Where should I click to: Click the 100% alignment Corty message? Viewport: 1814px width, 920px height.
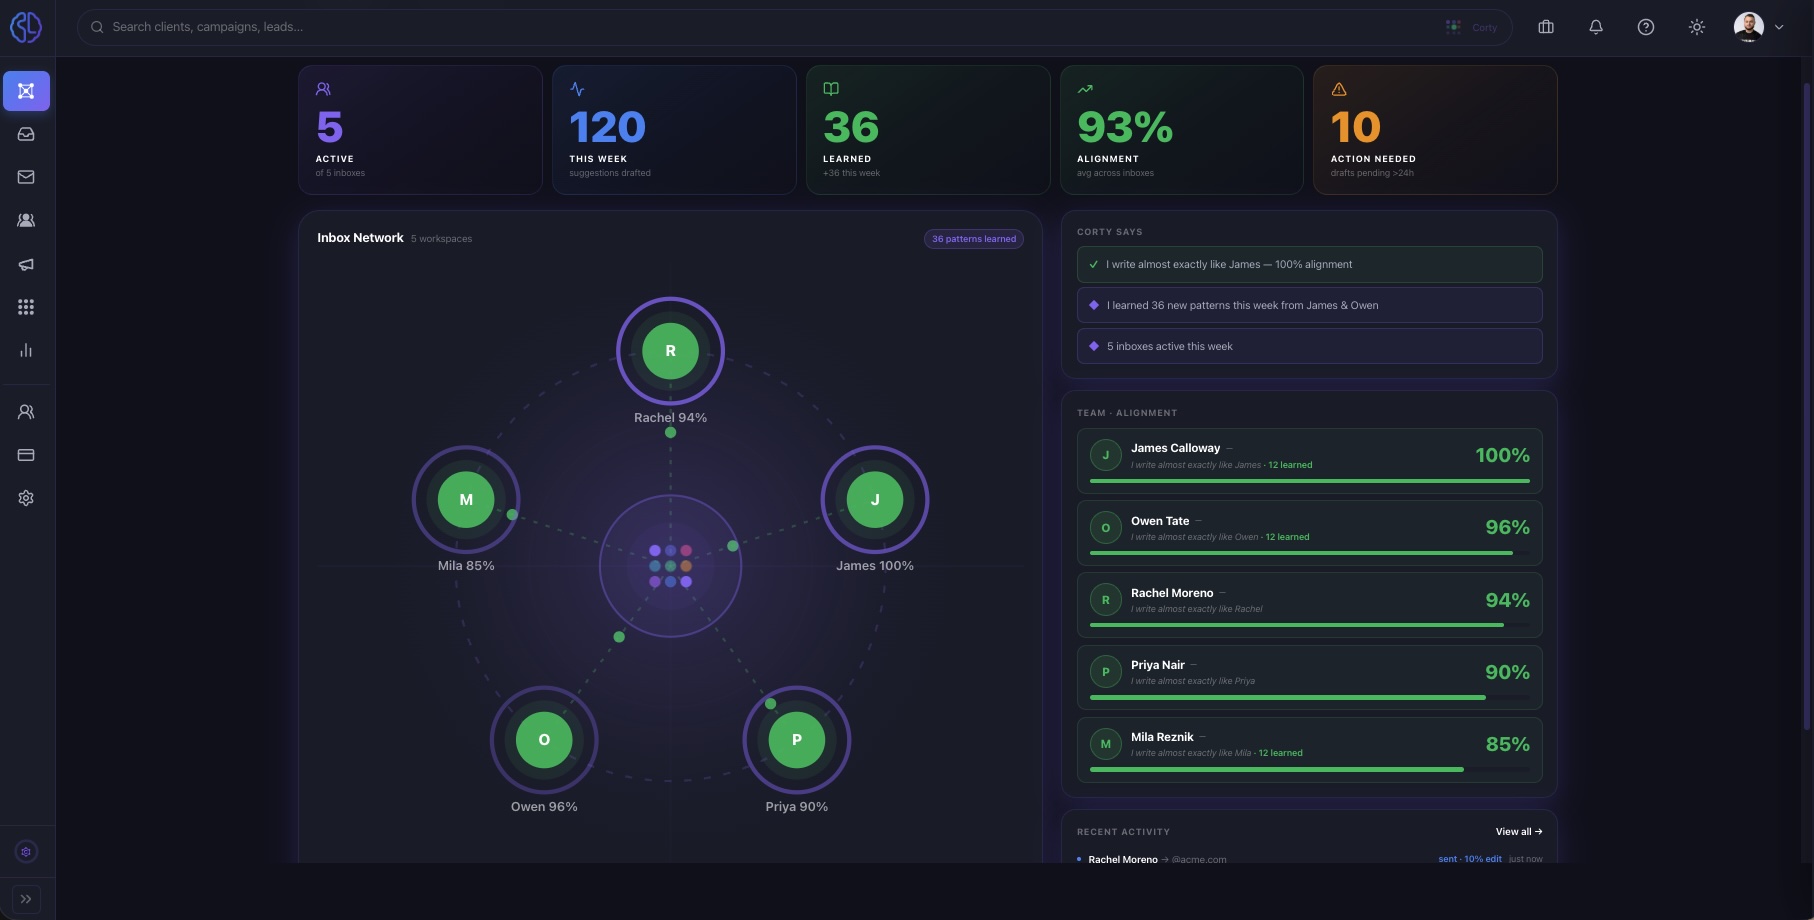1309,265
